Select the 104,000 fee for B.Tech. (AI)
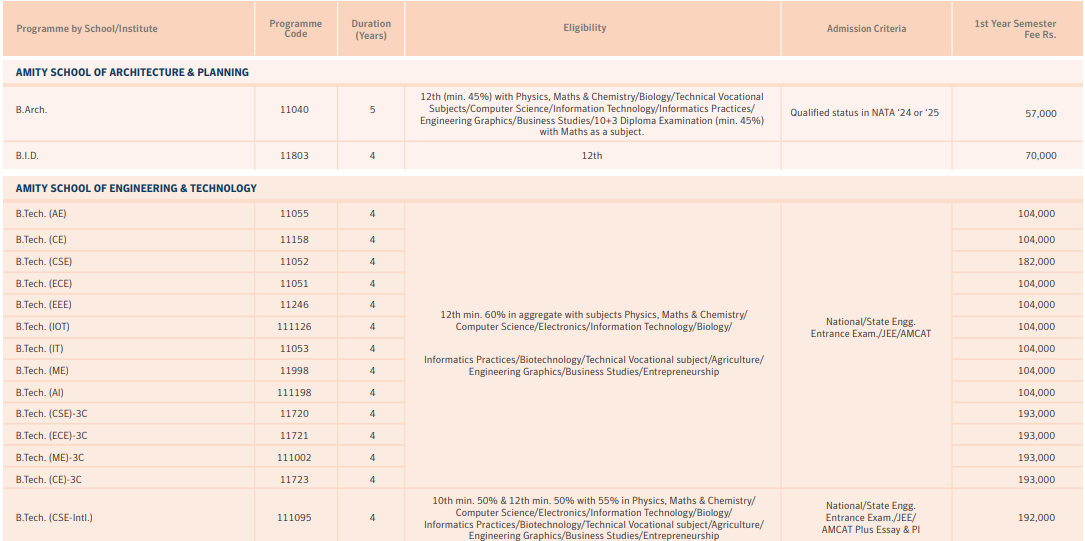The image size is (1085, 541). 1037,392
